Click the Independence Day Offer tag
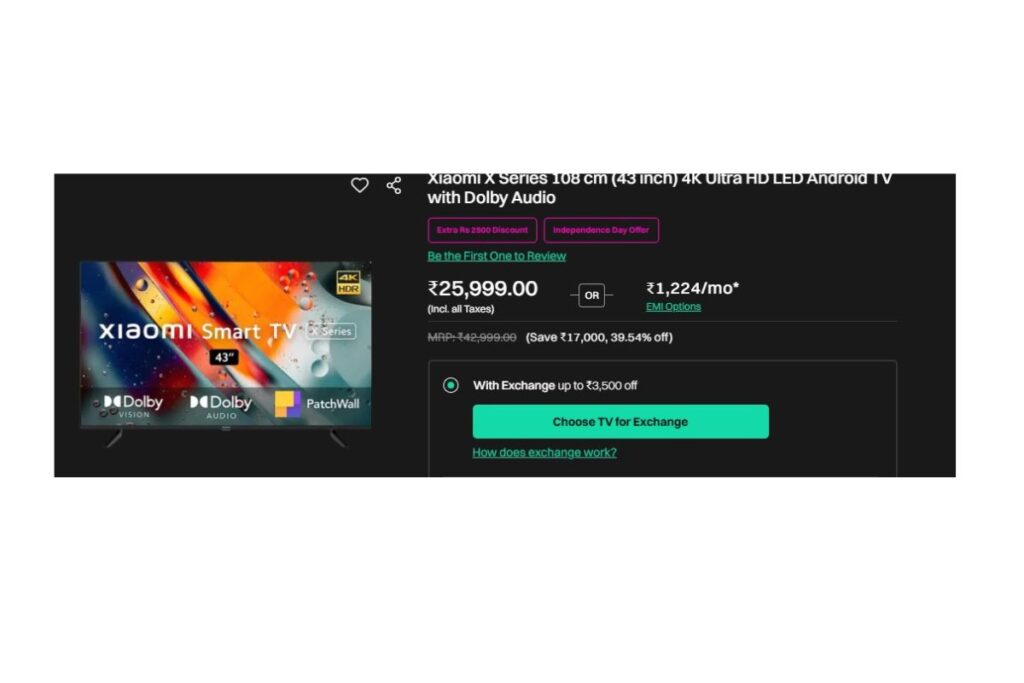 tap(601, 230)
